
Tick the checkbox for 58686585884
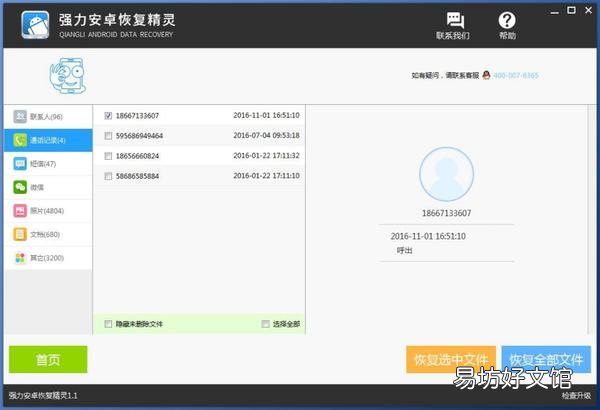pyautogui.click(x=108, y=176)
